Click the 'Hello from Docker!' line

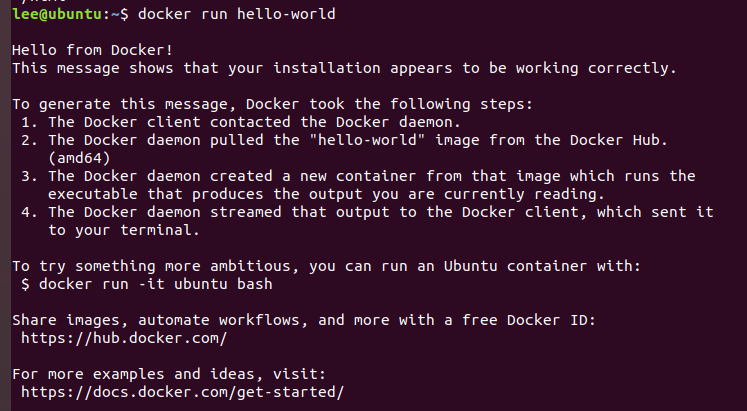click(92, 50)
